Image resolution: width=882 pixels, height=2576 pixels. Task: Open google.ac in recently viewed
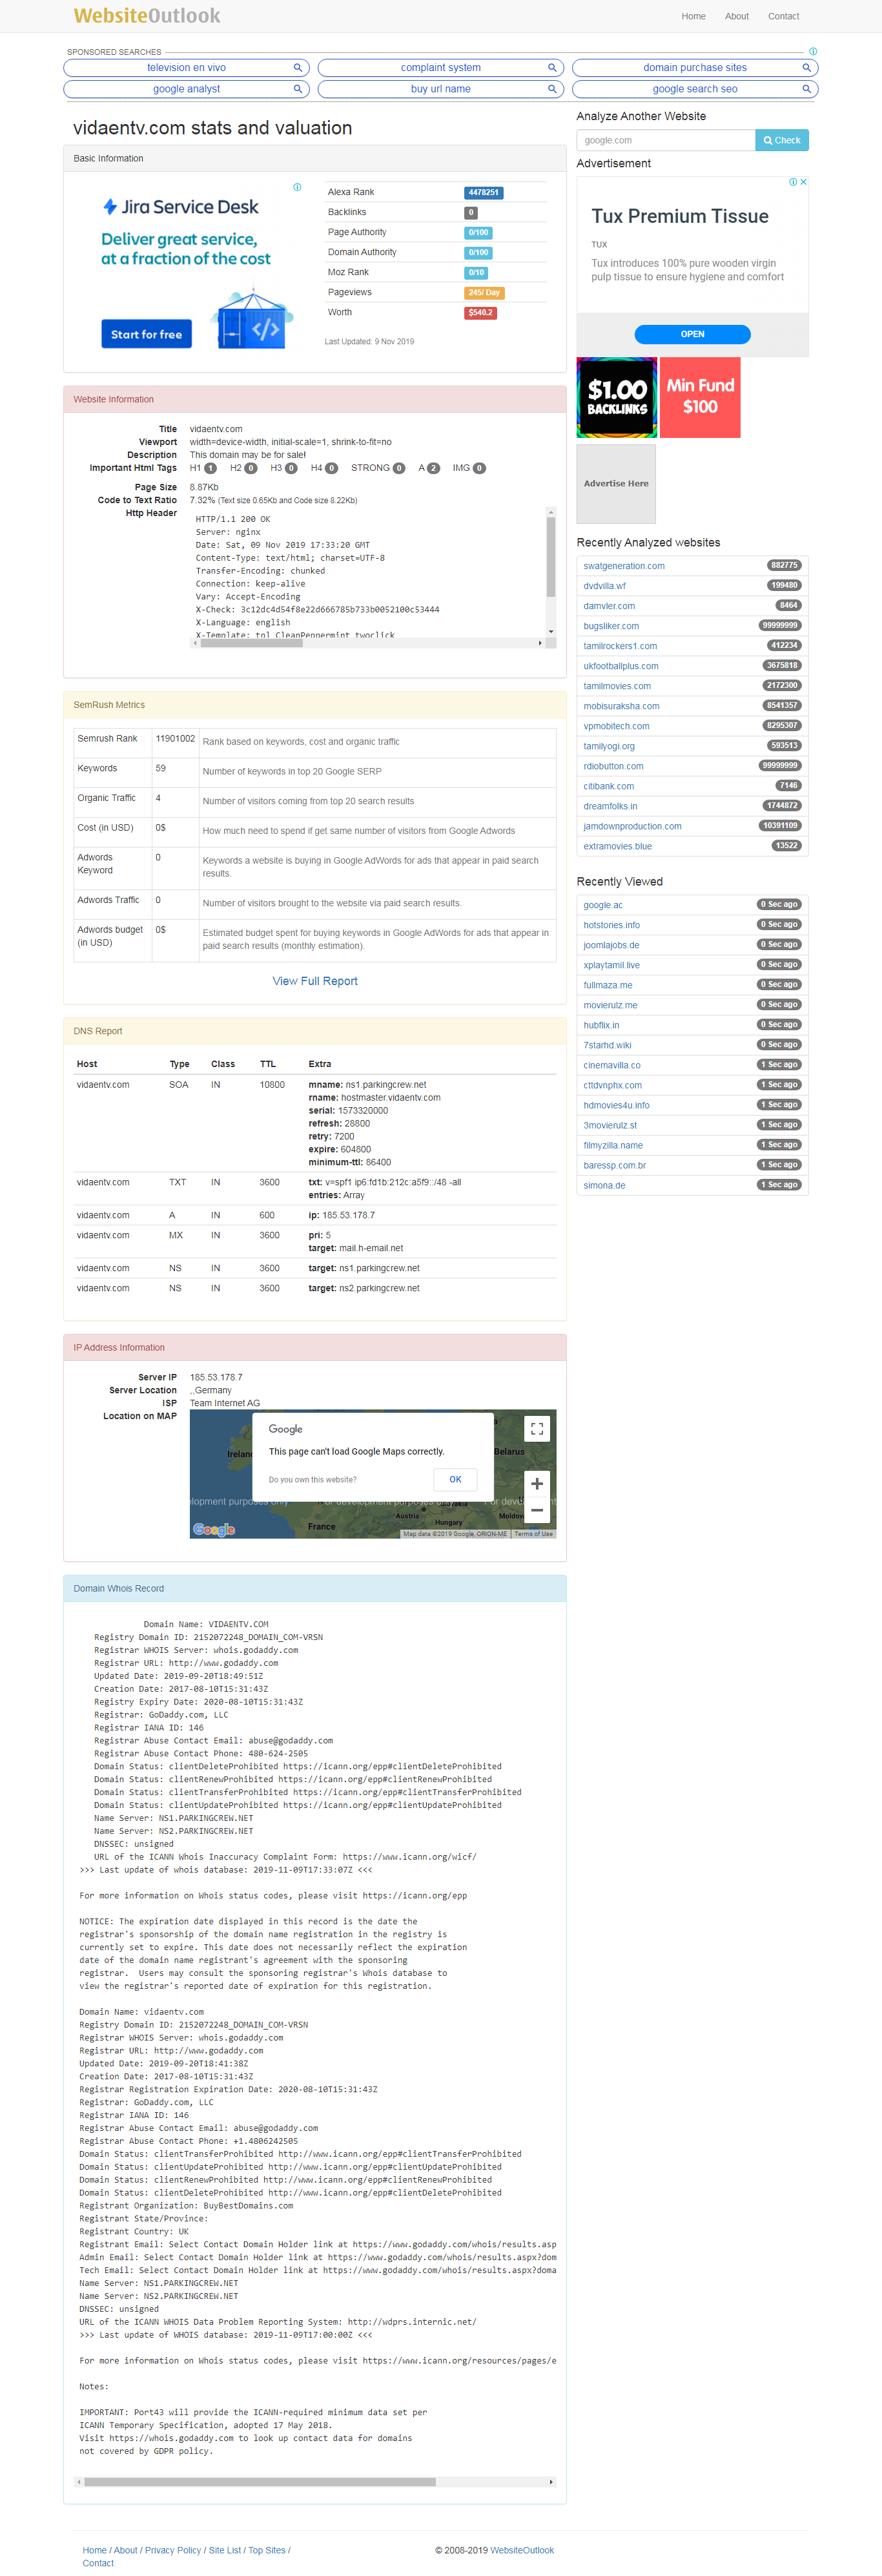click(x=603, y=905)
